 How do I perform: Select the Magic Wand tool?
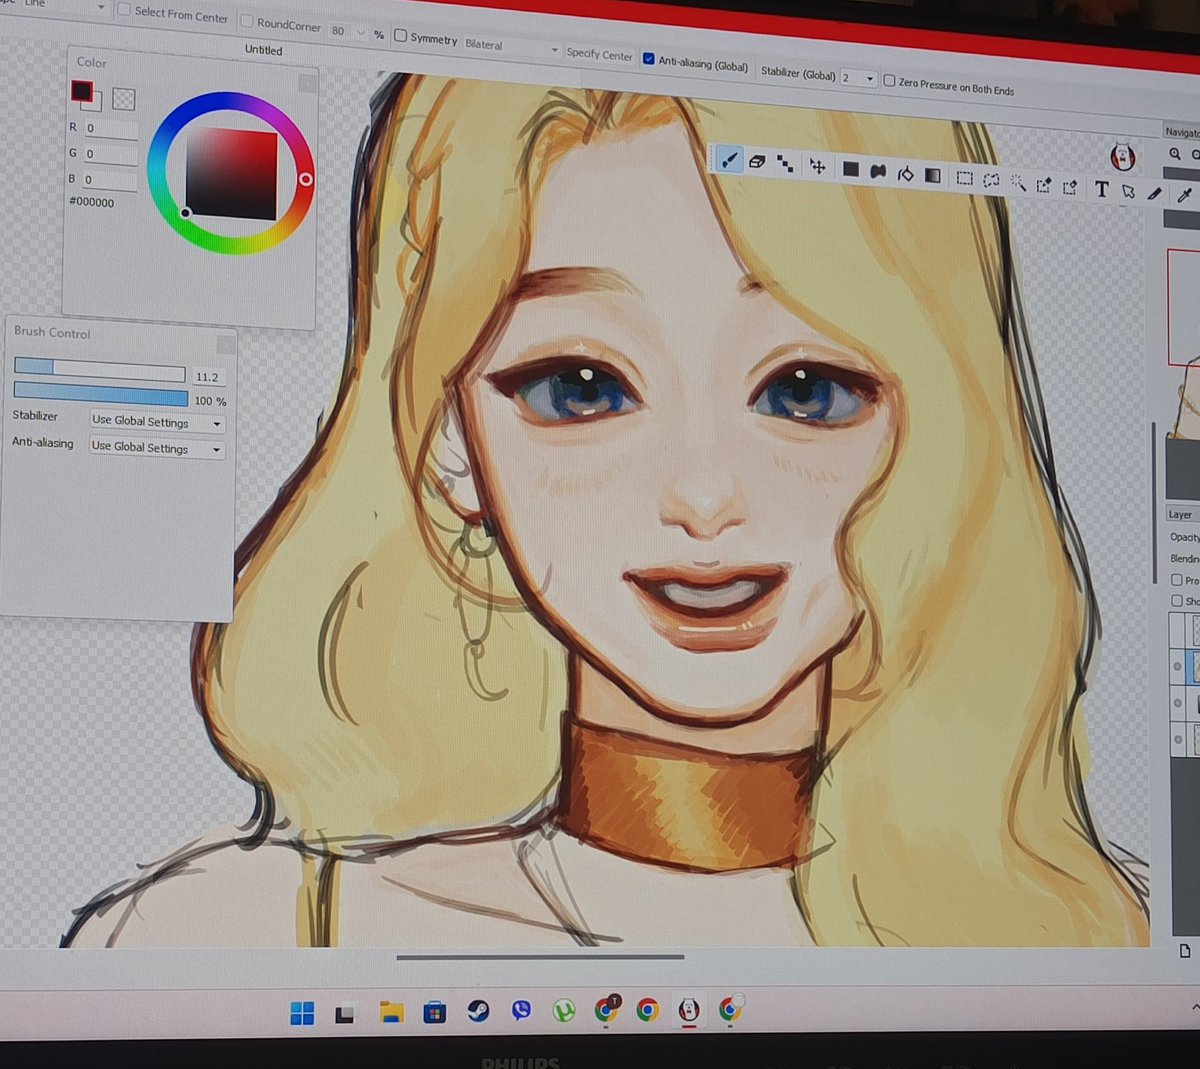tap(1018, 183)
